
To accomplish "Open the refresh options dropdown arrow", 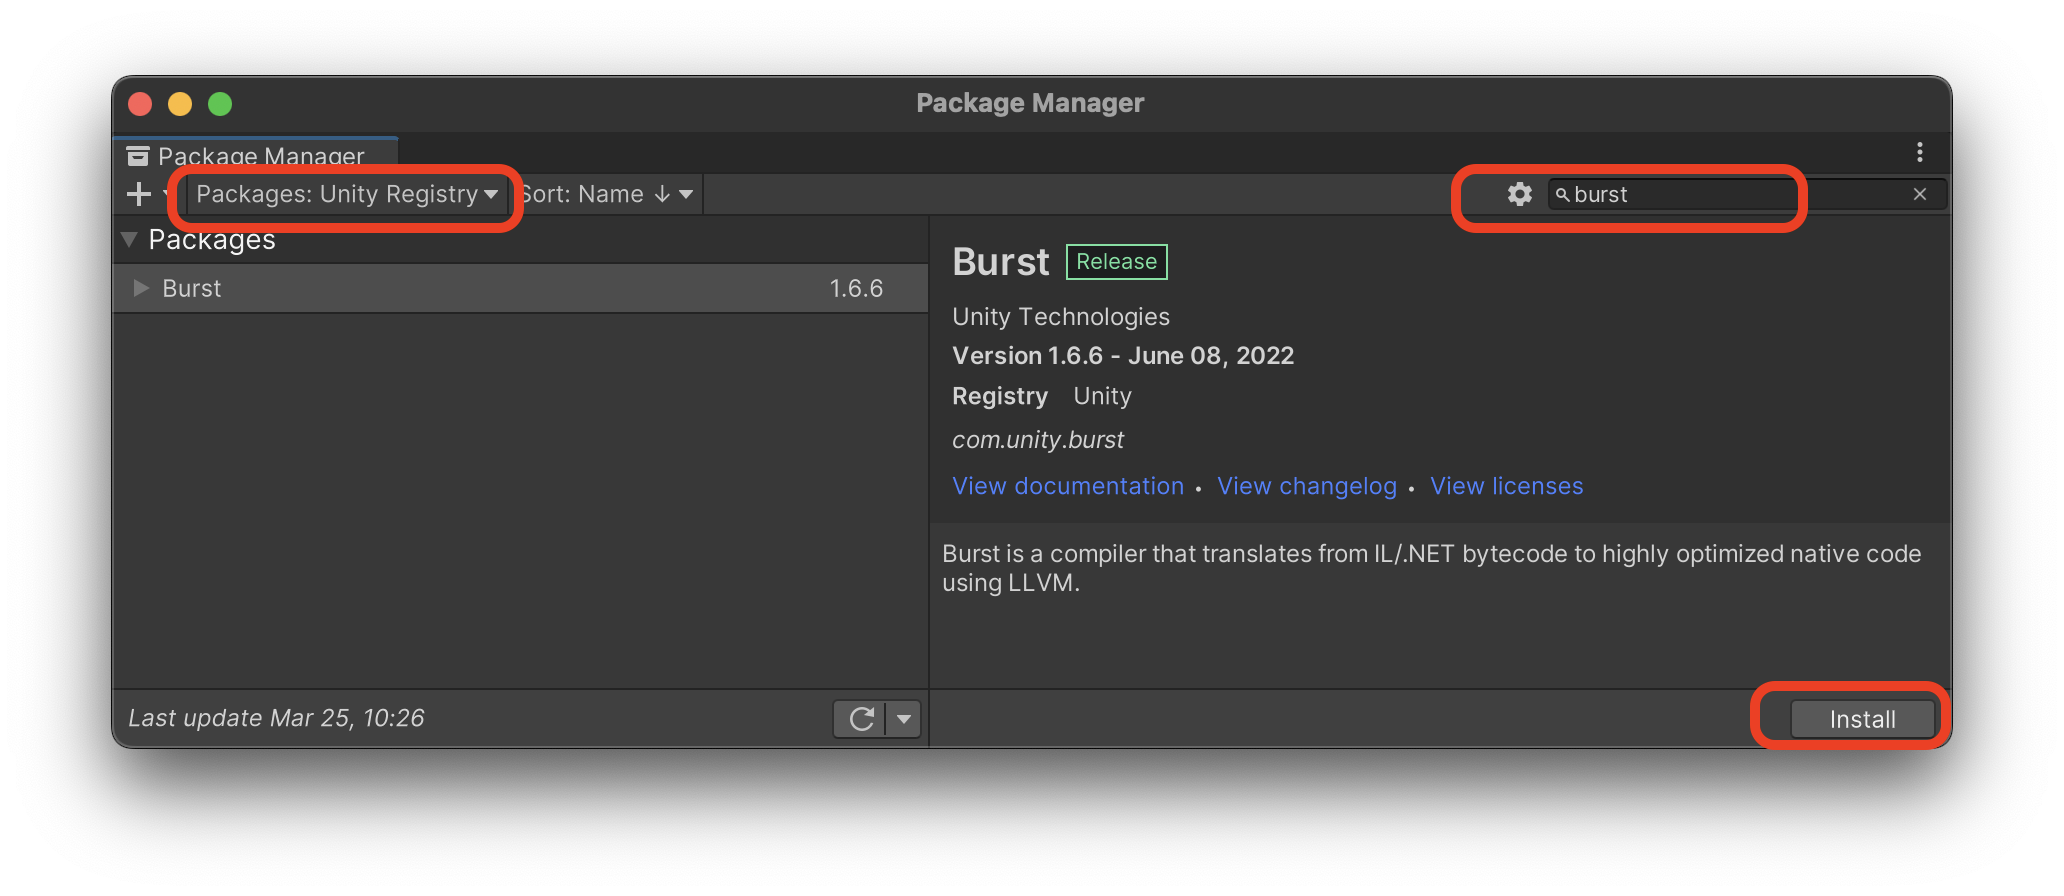I will [904, 719].
